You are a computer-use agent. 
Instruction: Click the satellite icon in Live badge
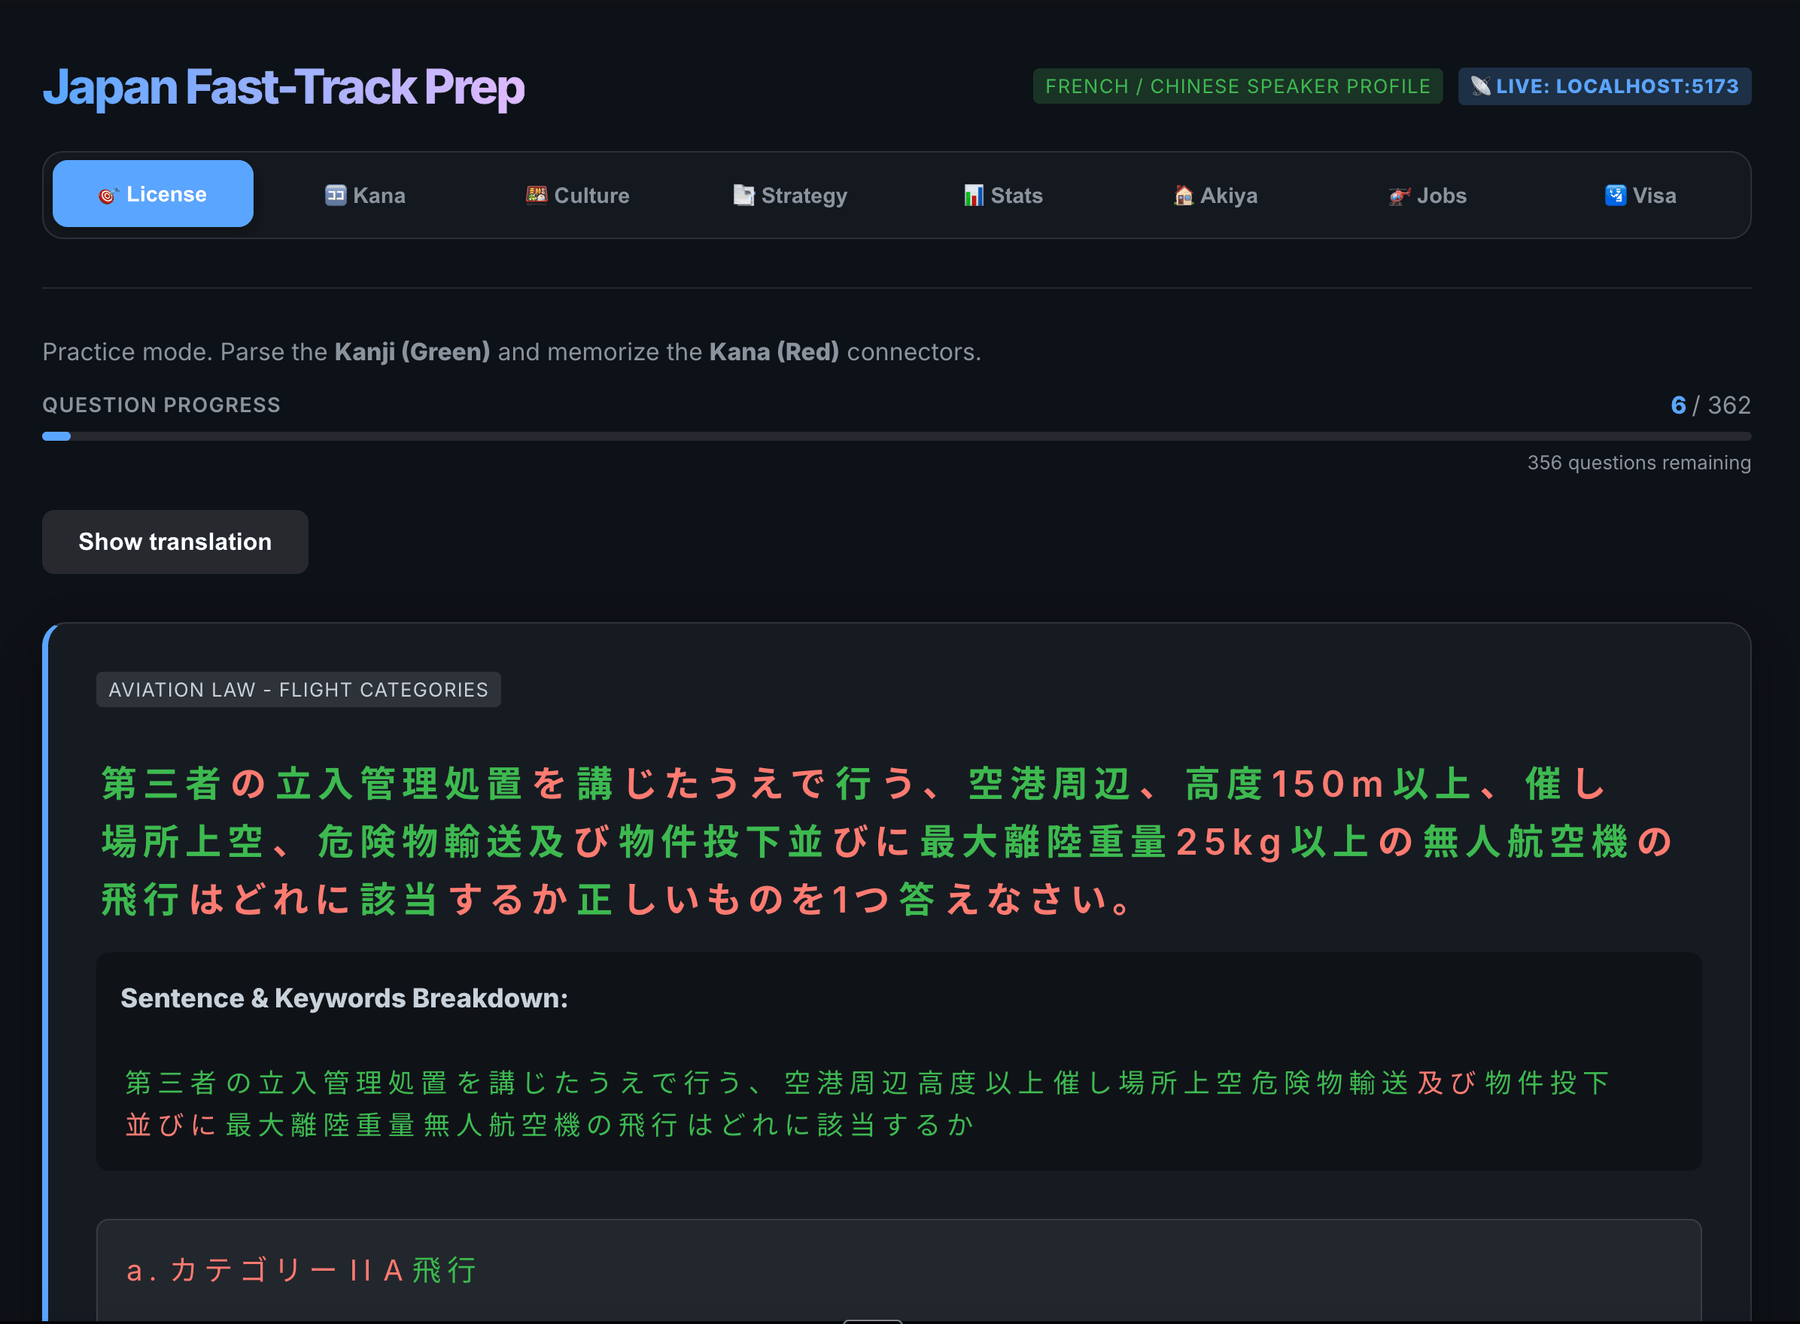(x=1481, y=86)
